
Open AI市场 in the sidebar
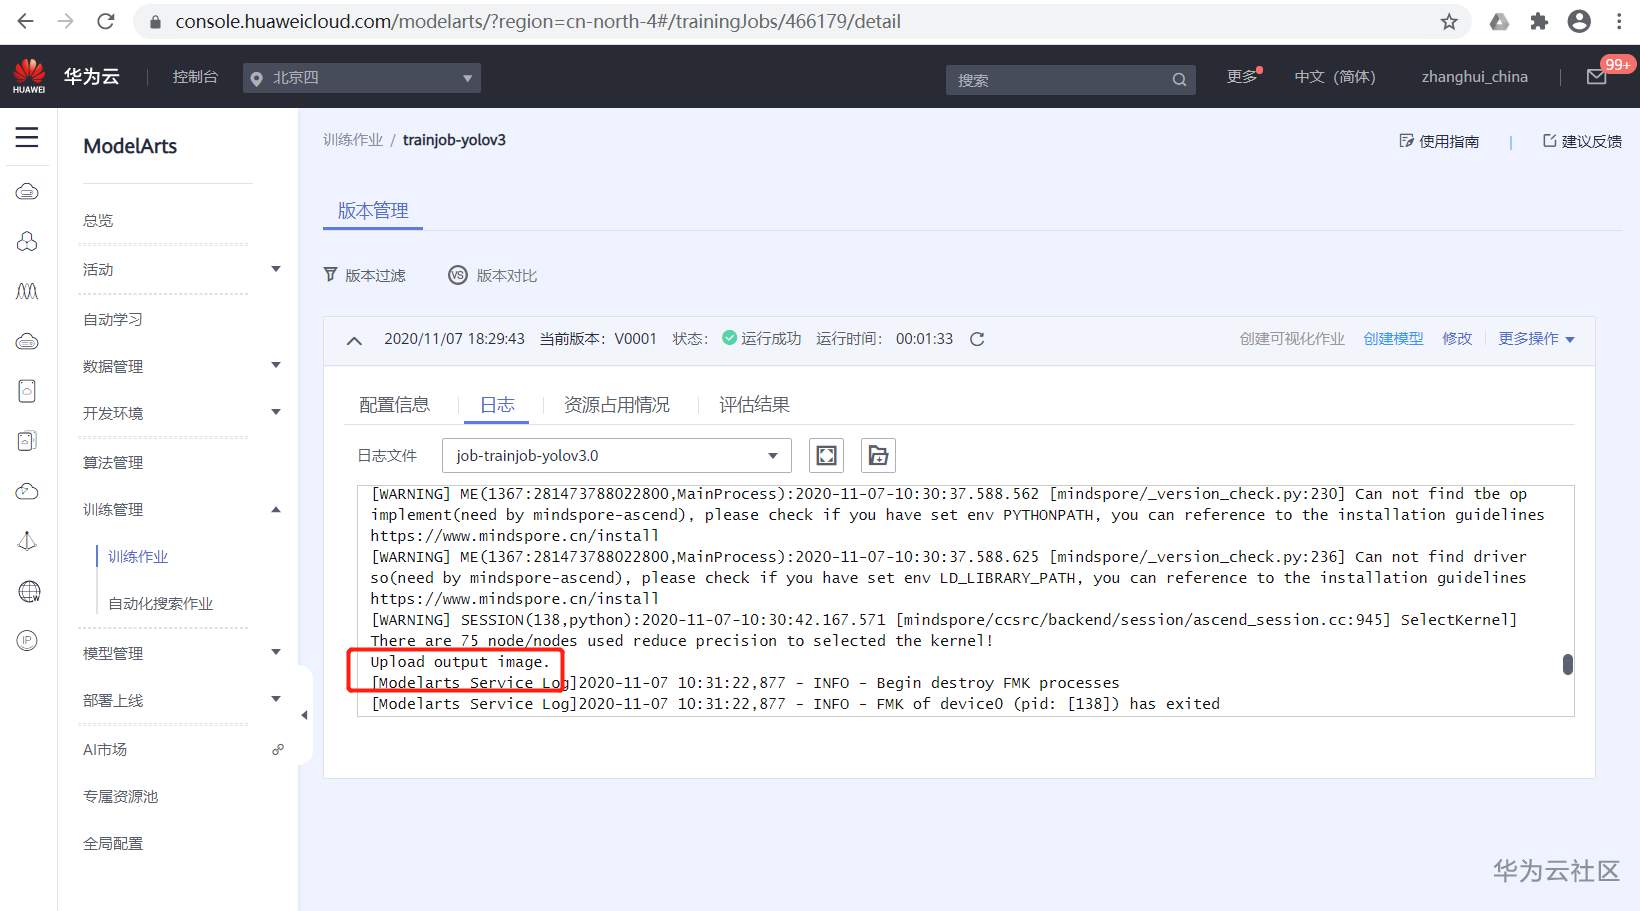105,749
